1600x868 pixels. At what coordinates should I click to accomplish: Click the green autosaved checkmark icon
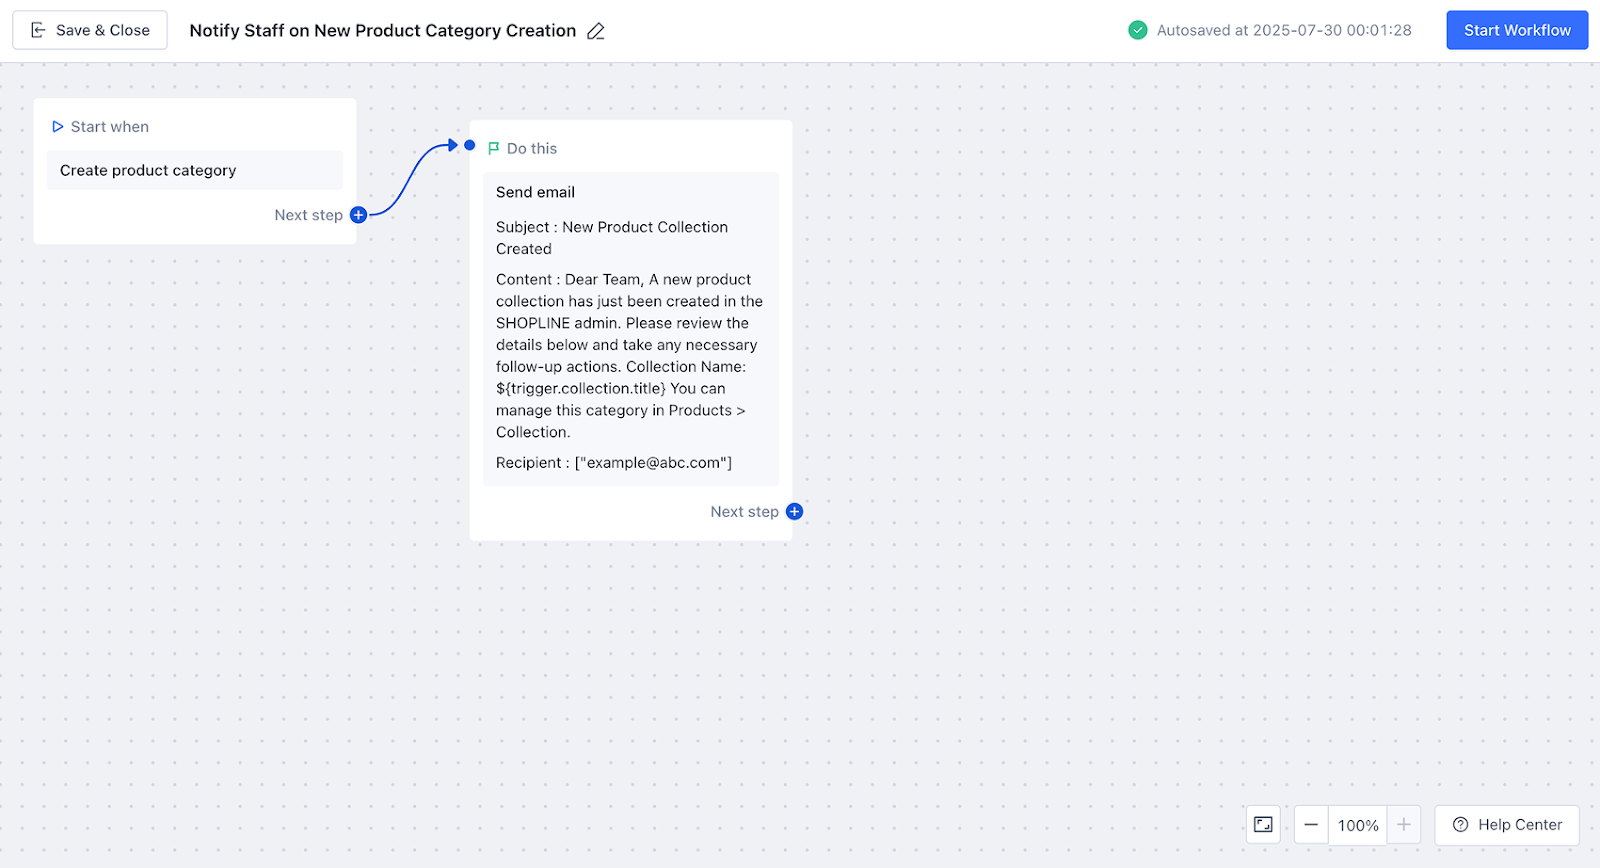tap(1138, 30)
